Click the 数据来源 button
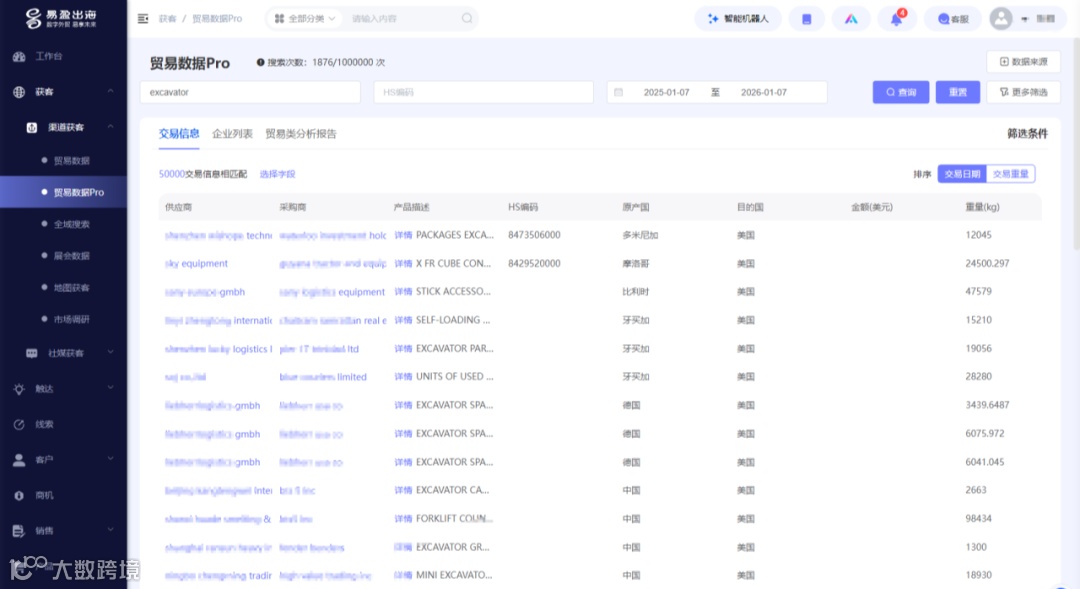 [x=1024, y=62]
